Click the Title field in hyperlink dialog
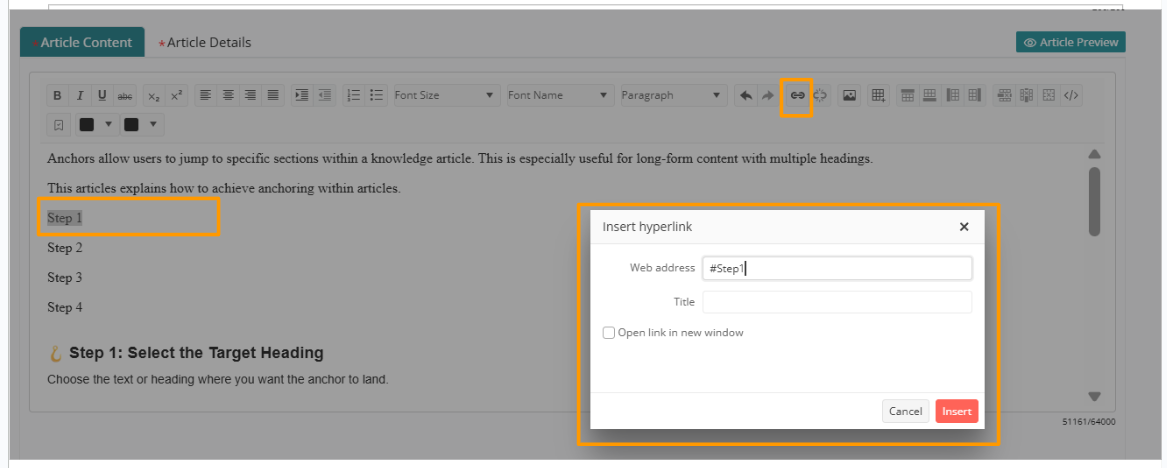The height and width of the screenshot is (468, 1167). (x=837, y=302)
